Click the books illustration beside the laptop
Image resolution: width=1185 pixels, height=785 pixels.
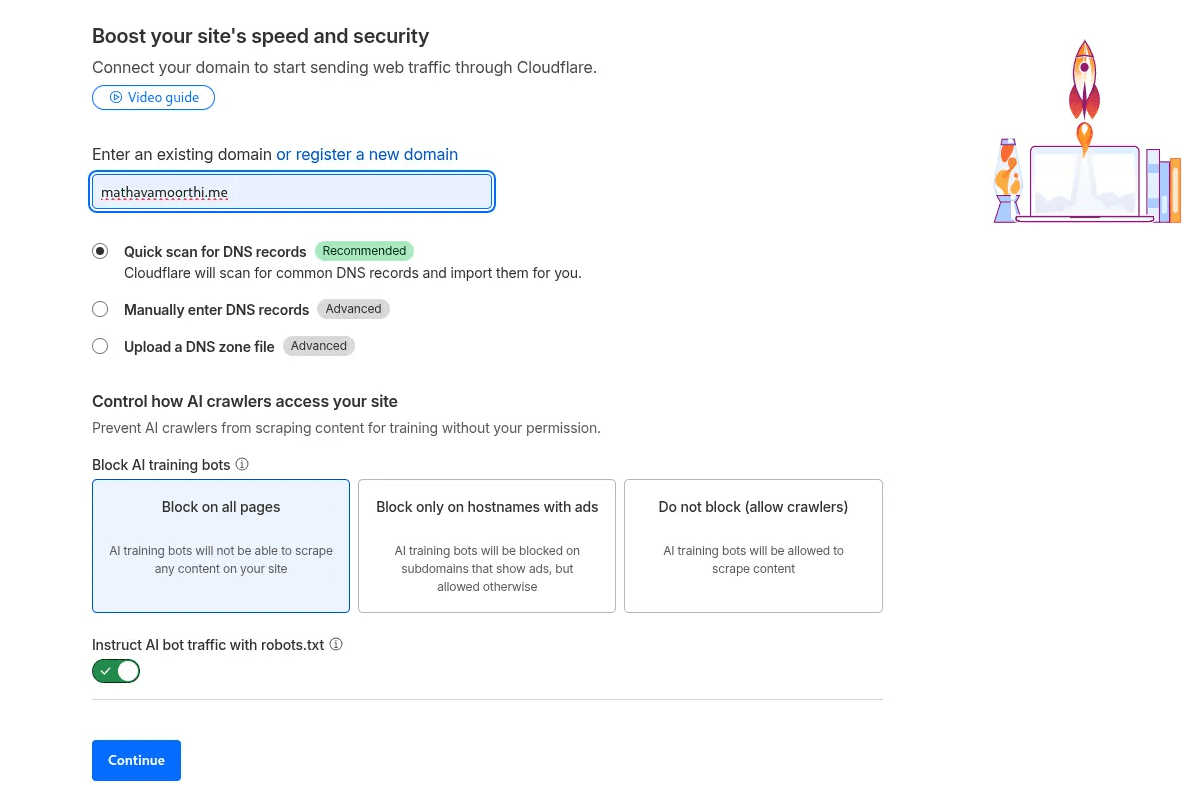tap(1163, 187)
